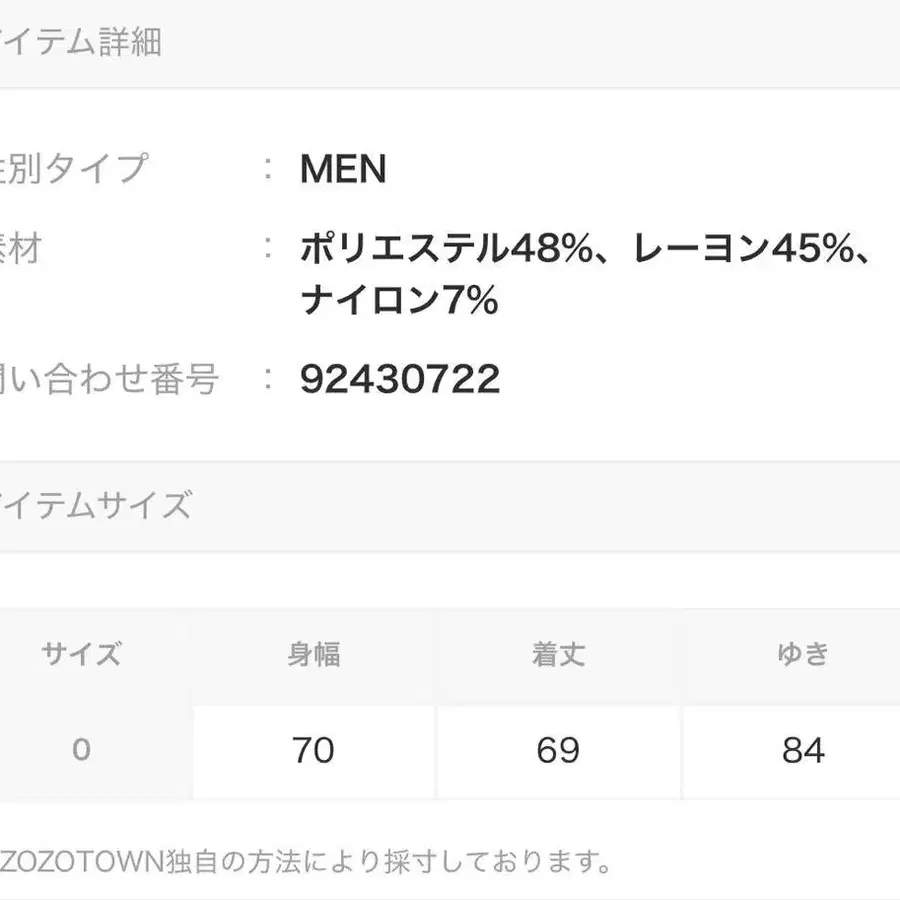Click the 素材 row label
Image resolution: width=900 pixels, height=900 pixels.
[x=20, y=248]
